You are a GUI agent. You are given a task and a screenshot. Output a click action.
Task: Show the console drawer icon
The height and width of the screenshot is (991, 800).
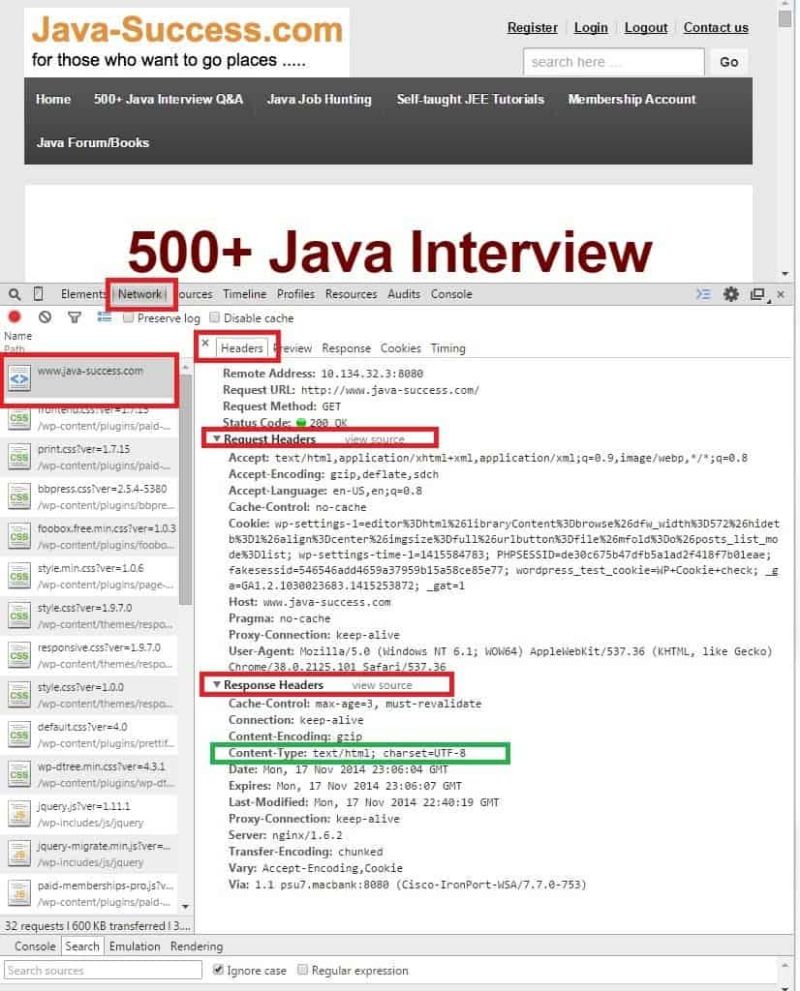pos(703,294)
